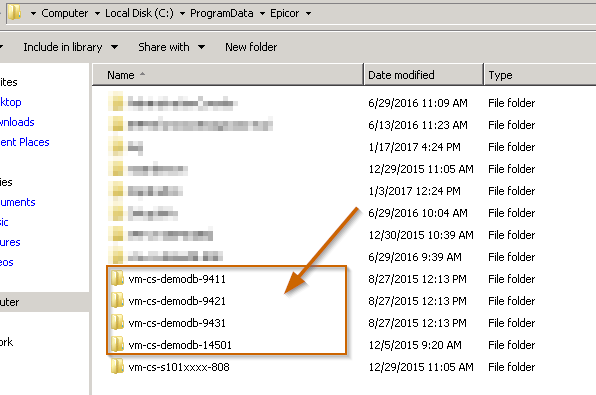596x395 pixels.
Task: Sort by the Type column header
Action: pos(540,75)
